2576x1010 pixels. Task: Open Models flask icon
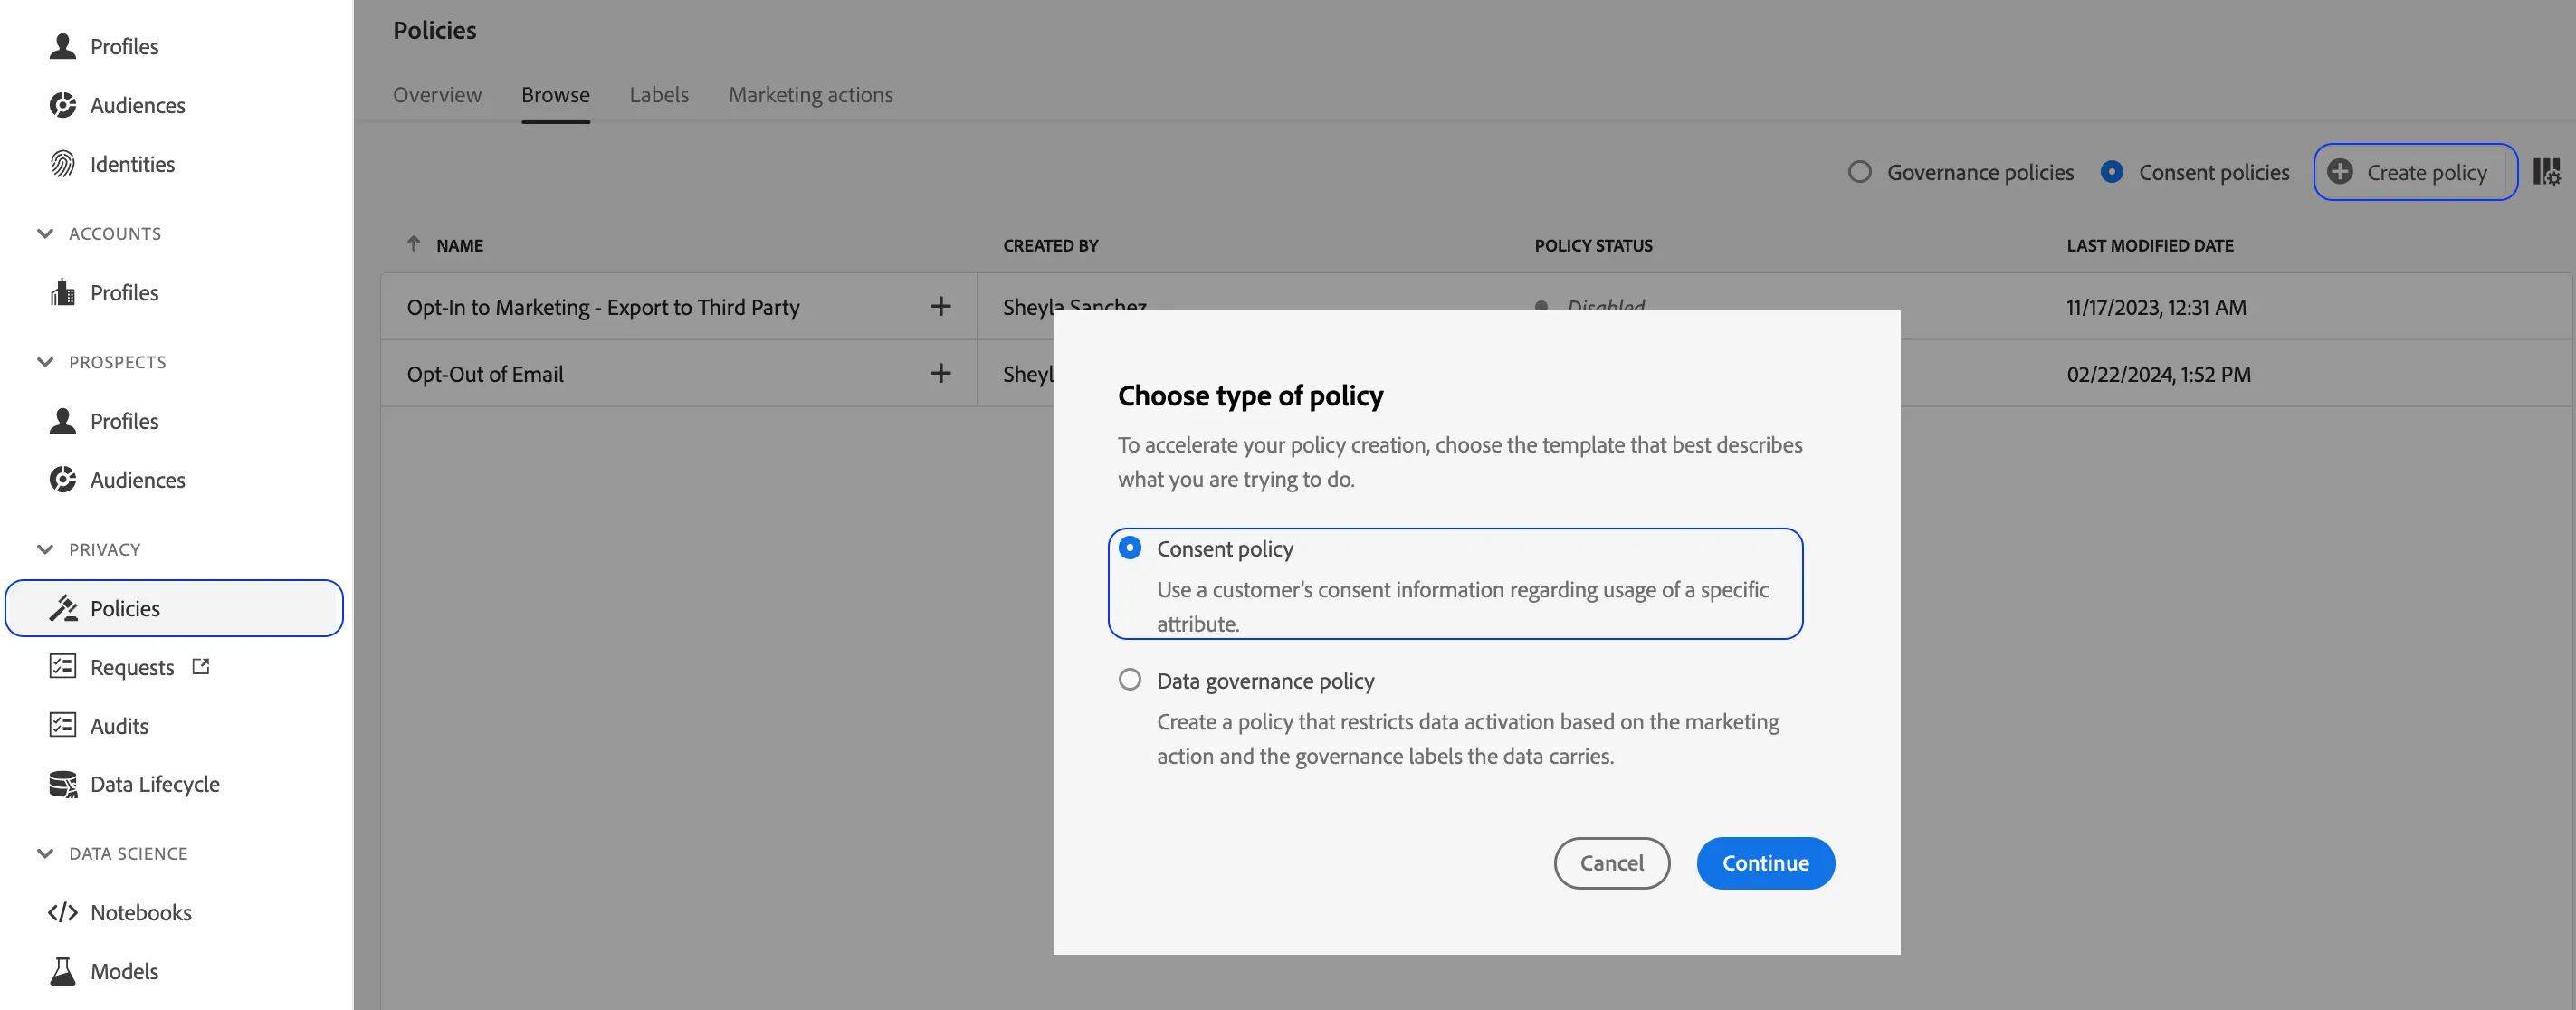pyautogui.click(x=63, y=971)
